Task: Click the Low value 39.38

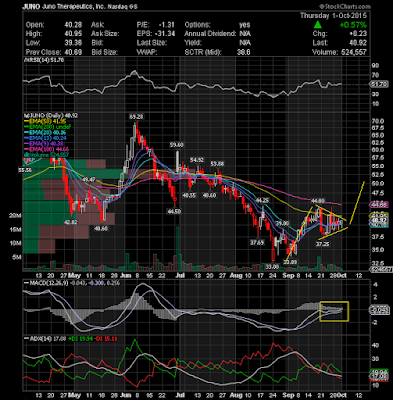Action: coord(72,43)
